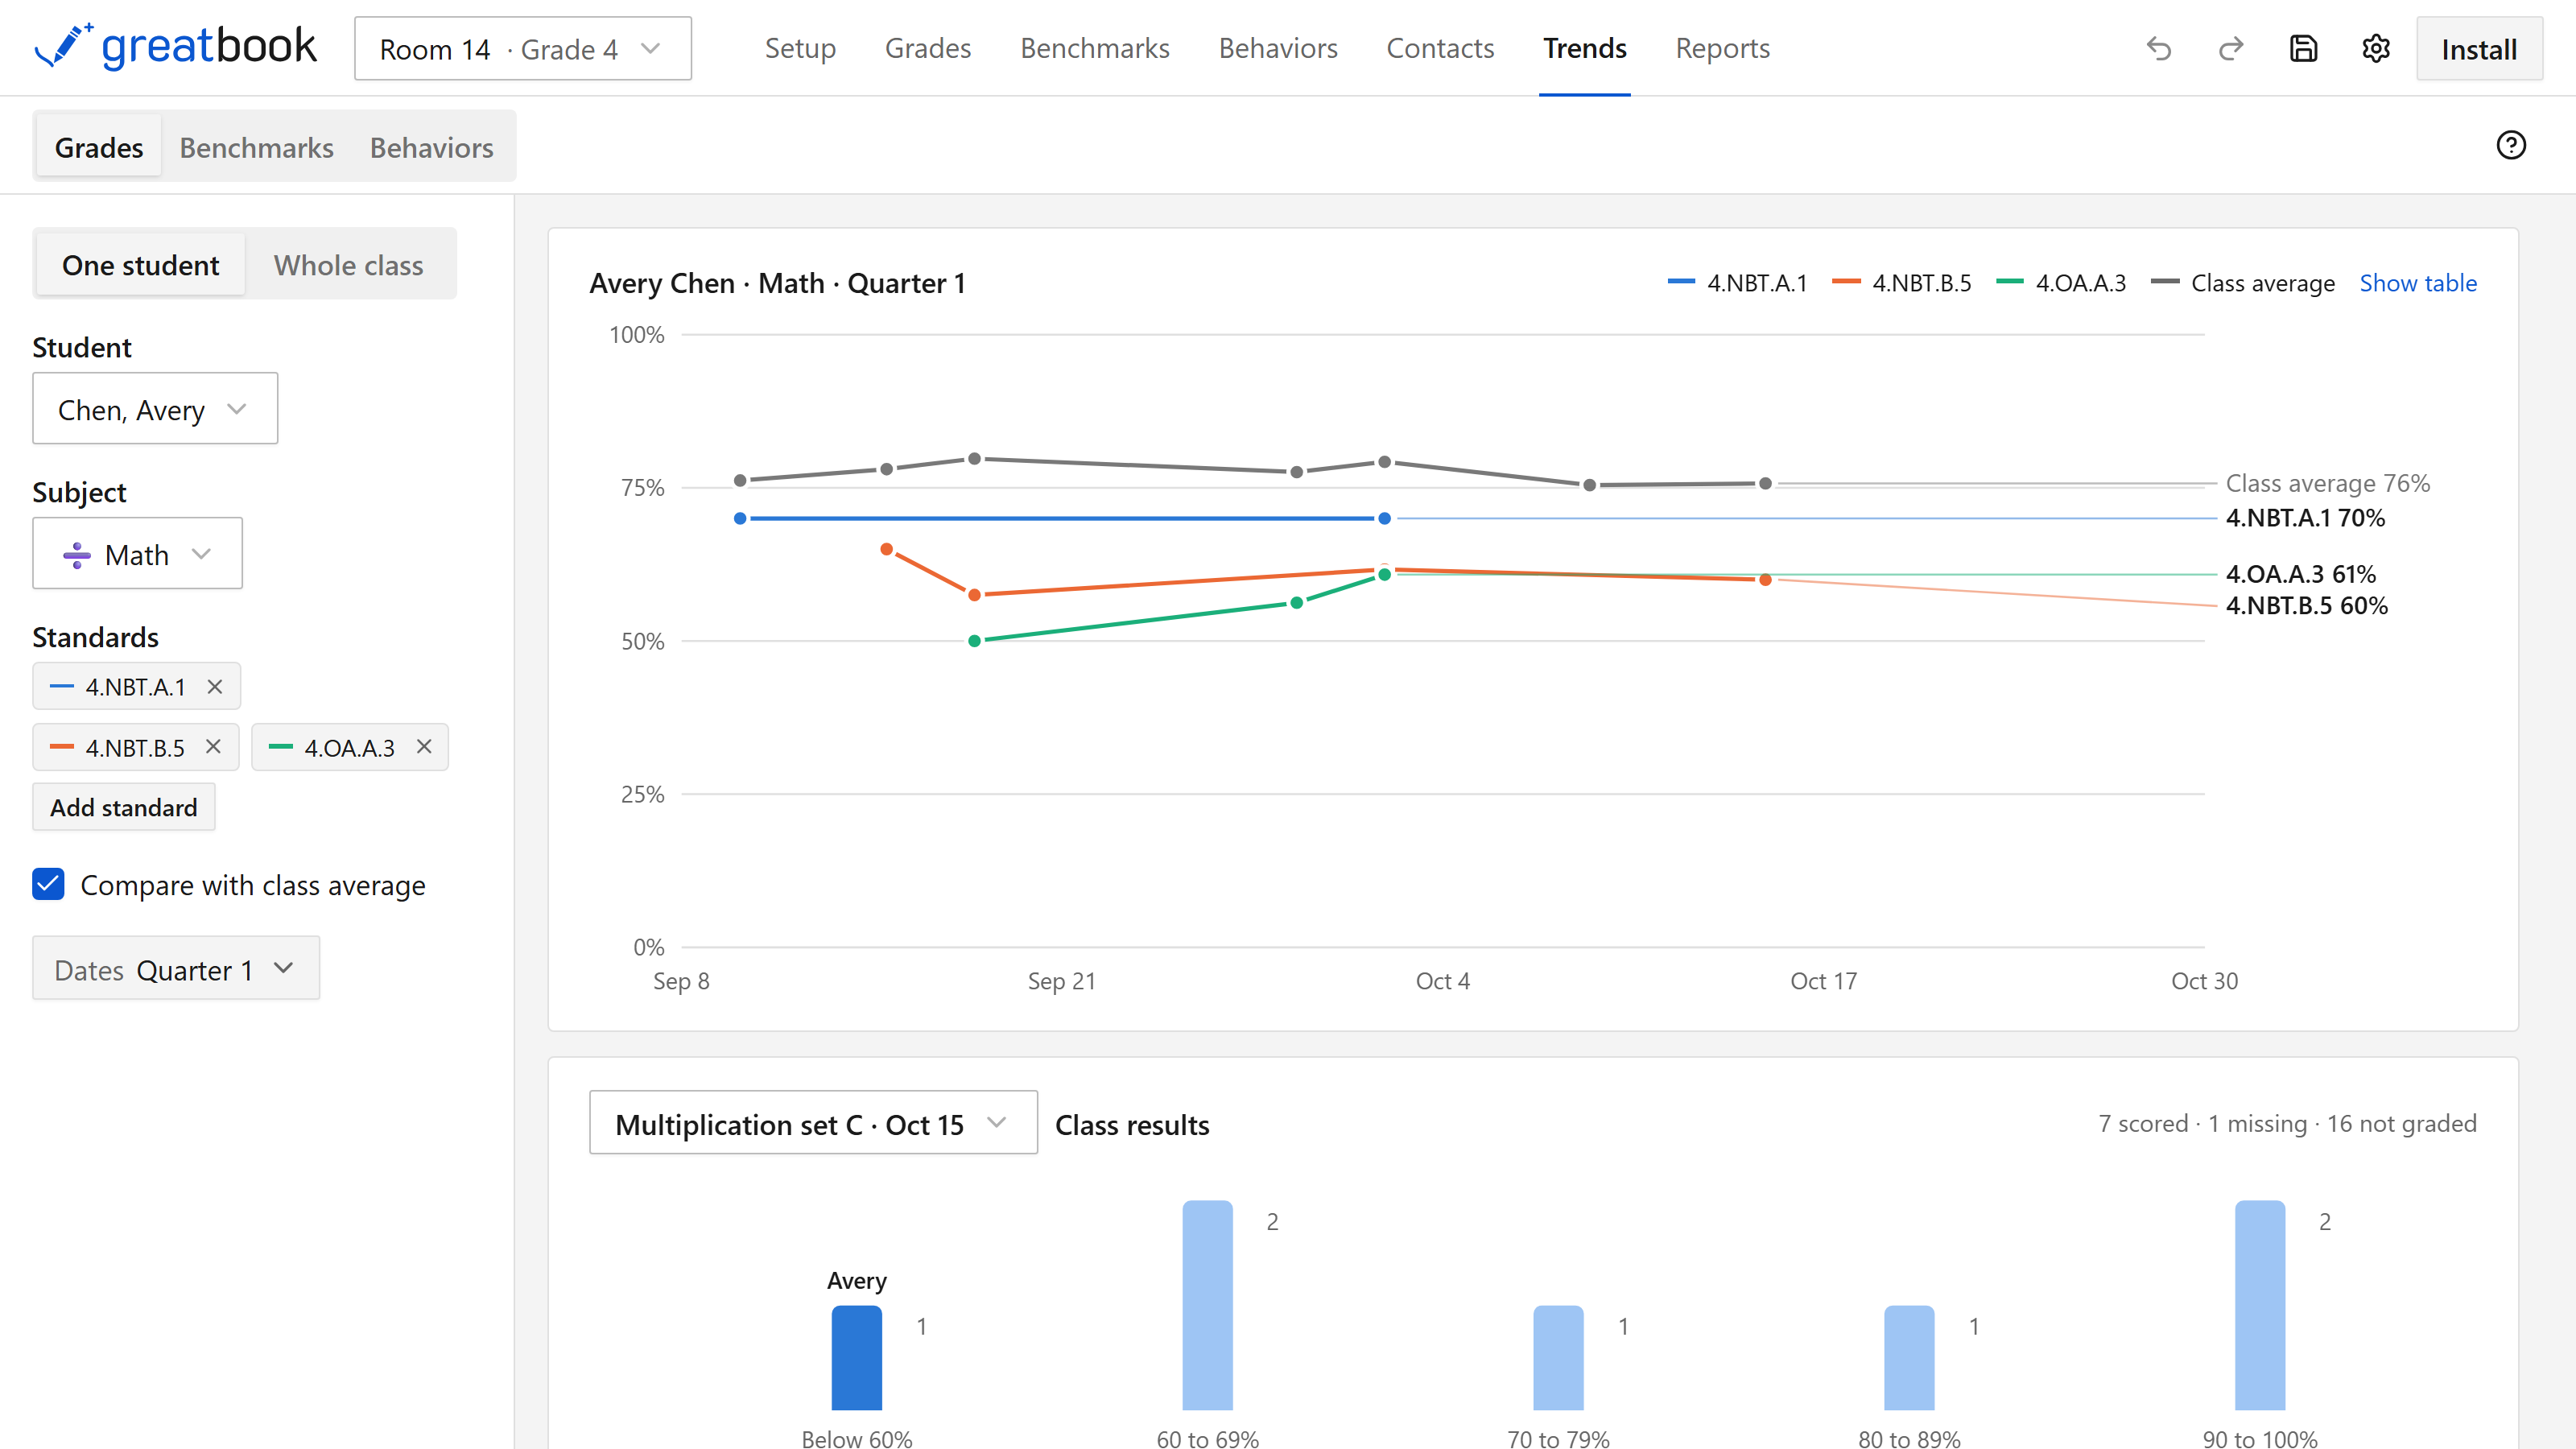Click the 4.NBT.B.5 Oct 17 data point
The height and width of the screenshot is (1449, 2576).
click(1765, 580)
